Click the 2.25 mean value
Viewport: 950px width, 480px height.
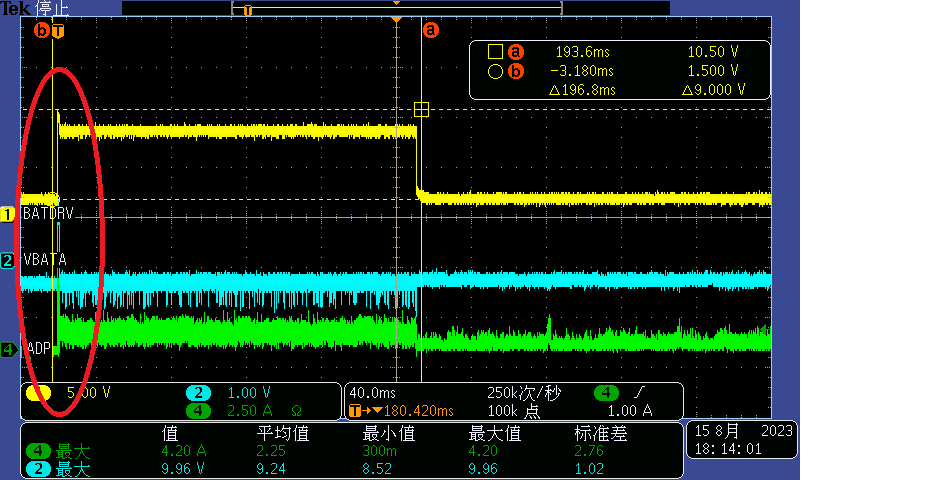pyautogui.click(x=271, y=451)
